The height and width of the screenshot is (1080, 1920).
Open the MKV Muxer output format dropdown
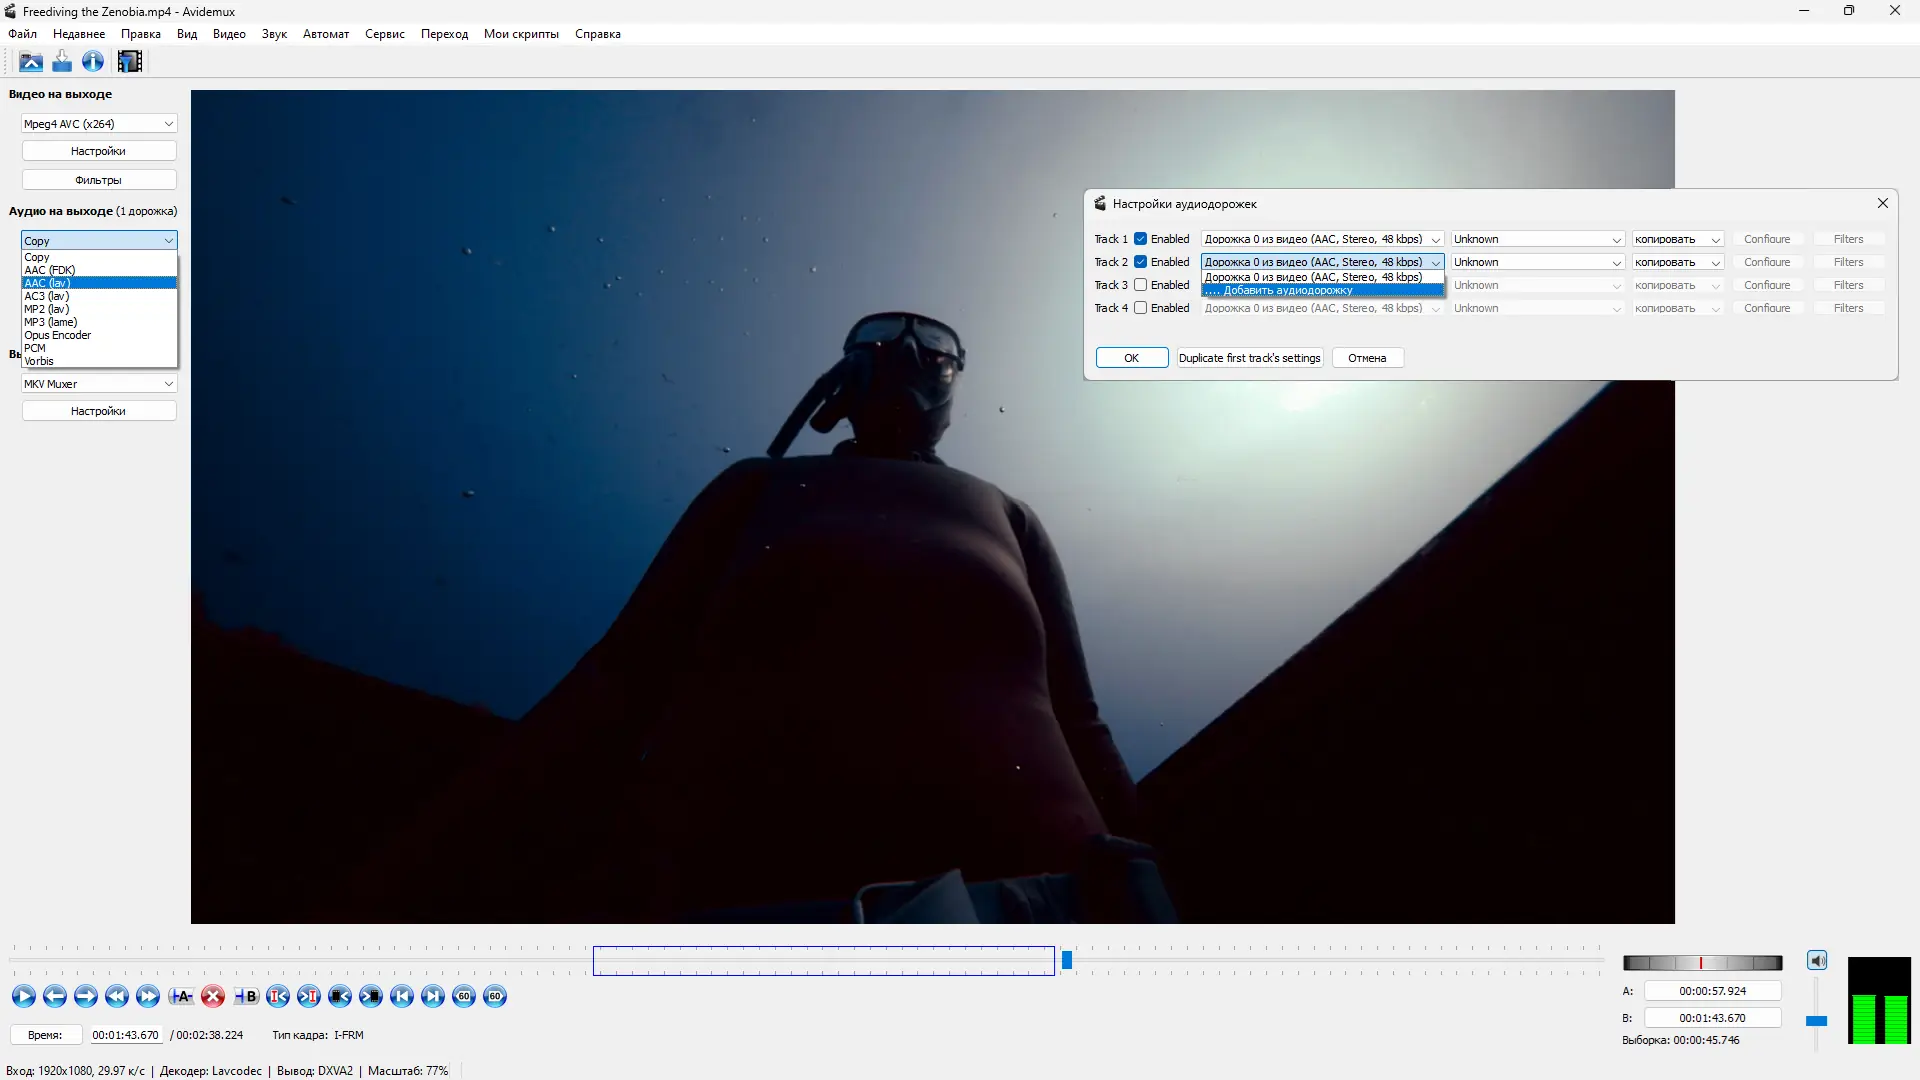point(98,384)
